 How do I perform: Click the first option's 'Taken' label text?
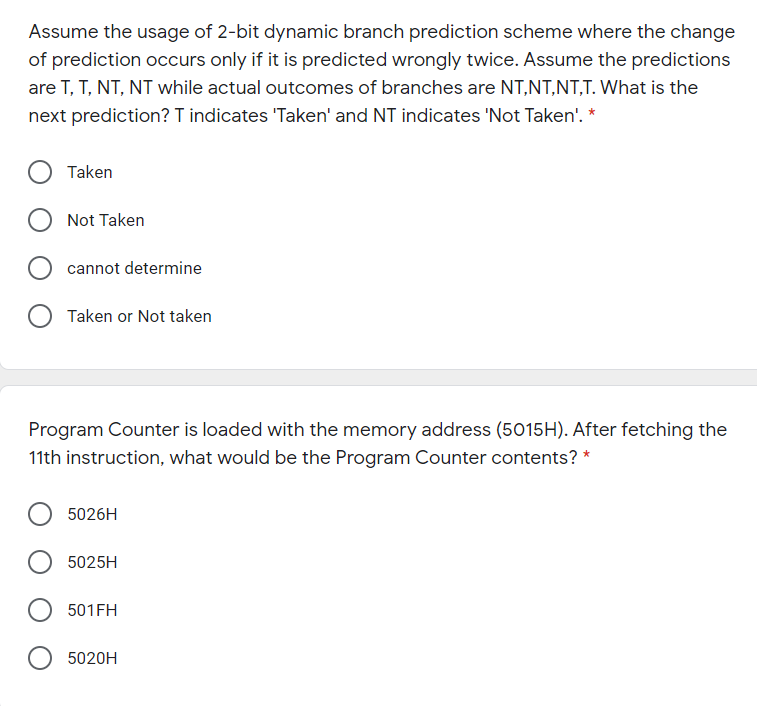coord(90,172)
